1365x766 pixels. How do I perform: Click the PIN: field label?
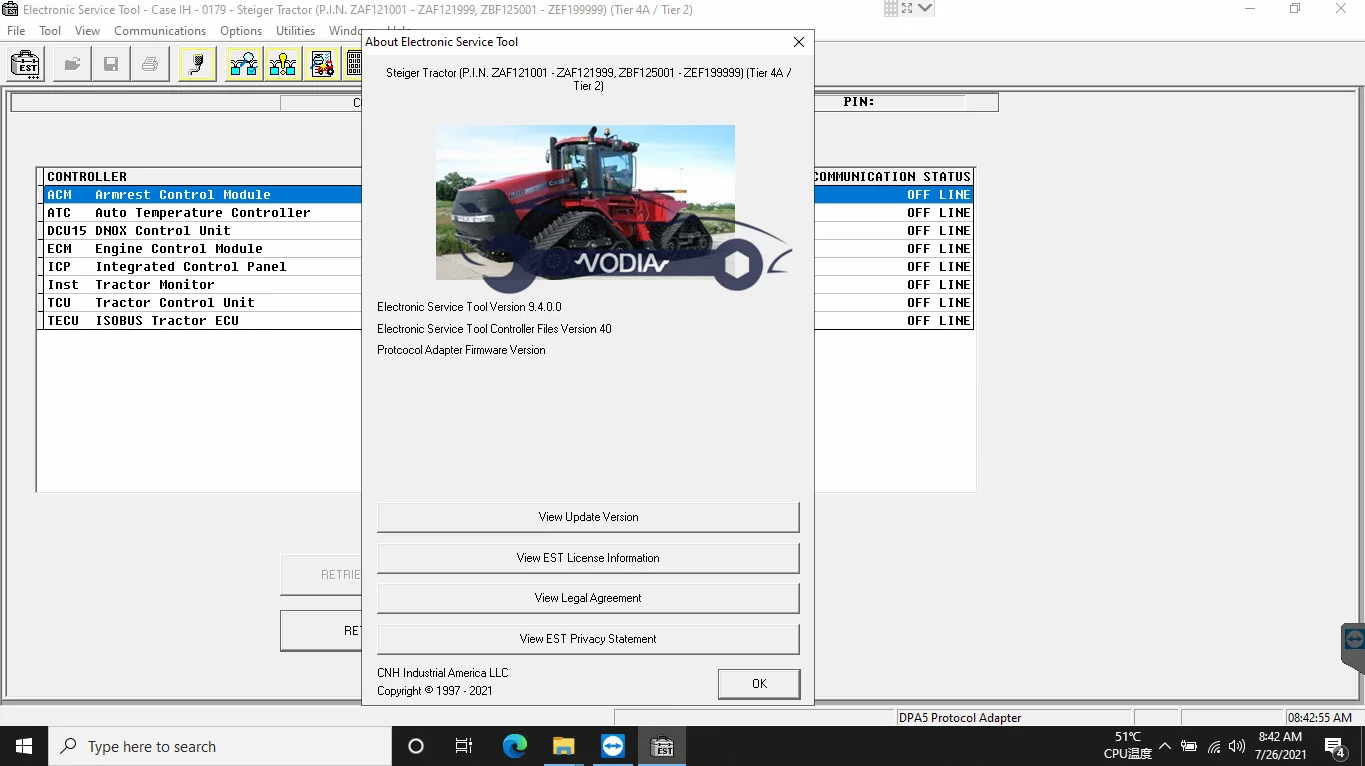[859, 102]
